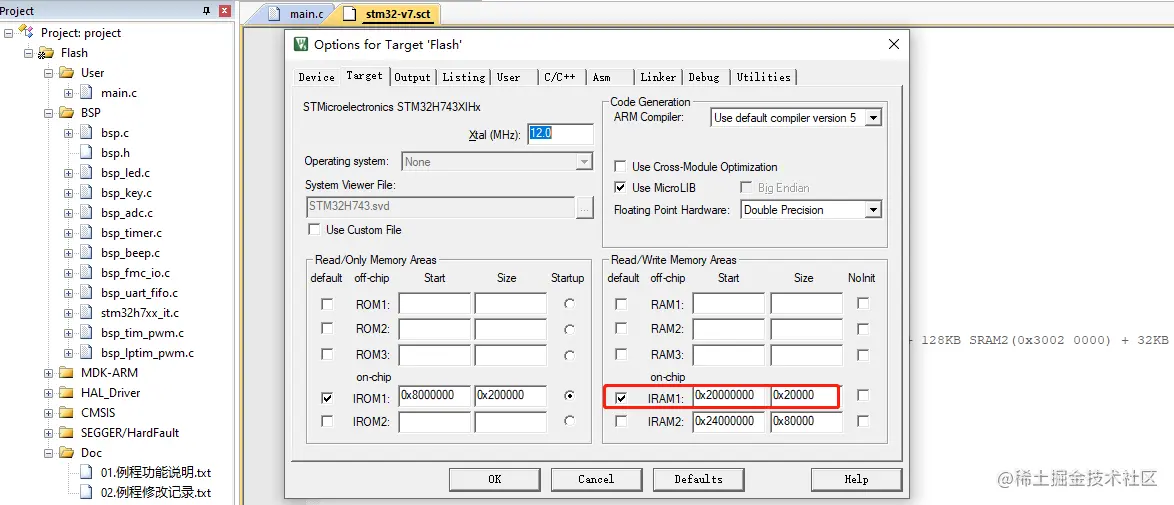1174x505 pixels.
Task: Select 02.例程修改记录.txt in tree
Action: click(x=156, y=492)
